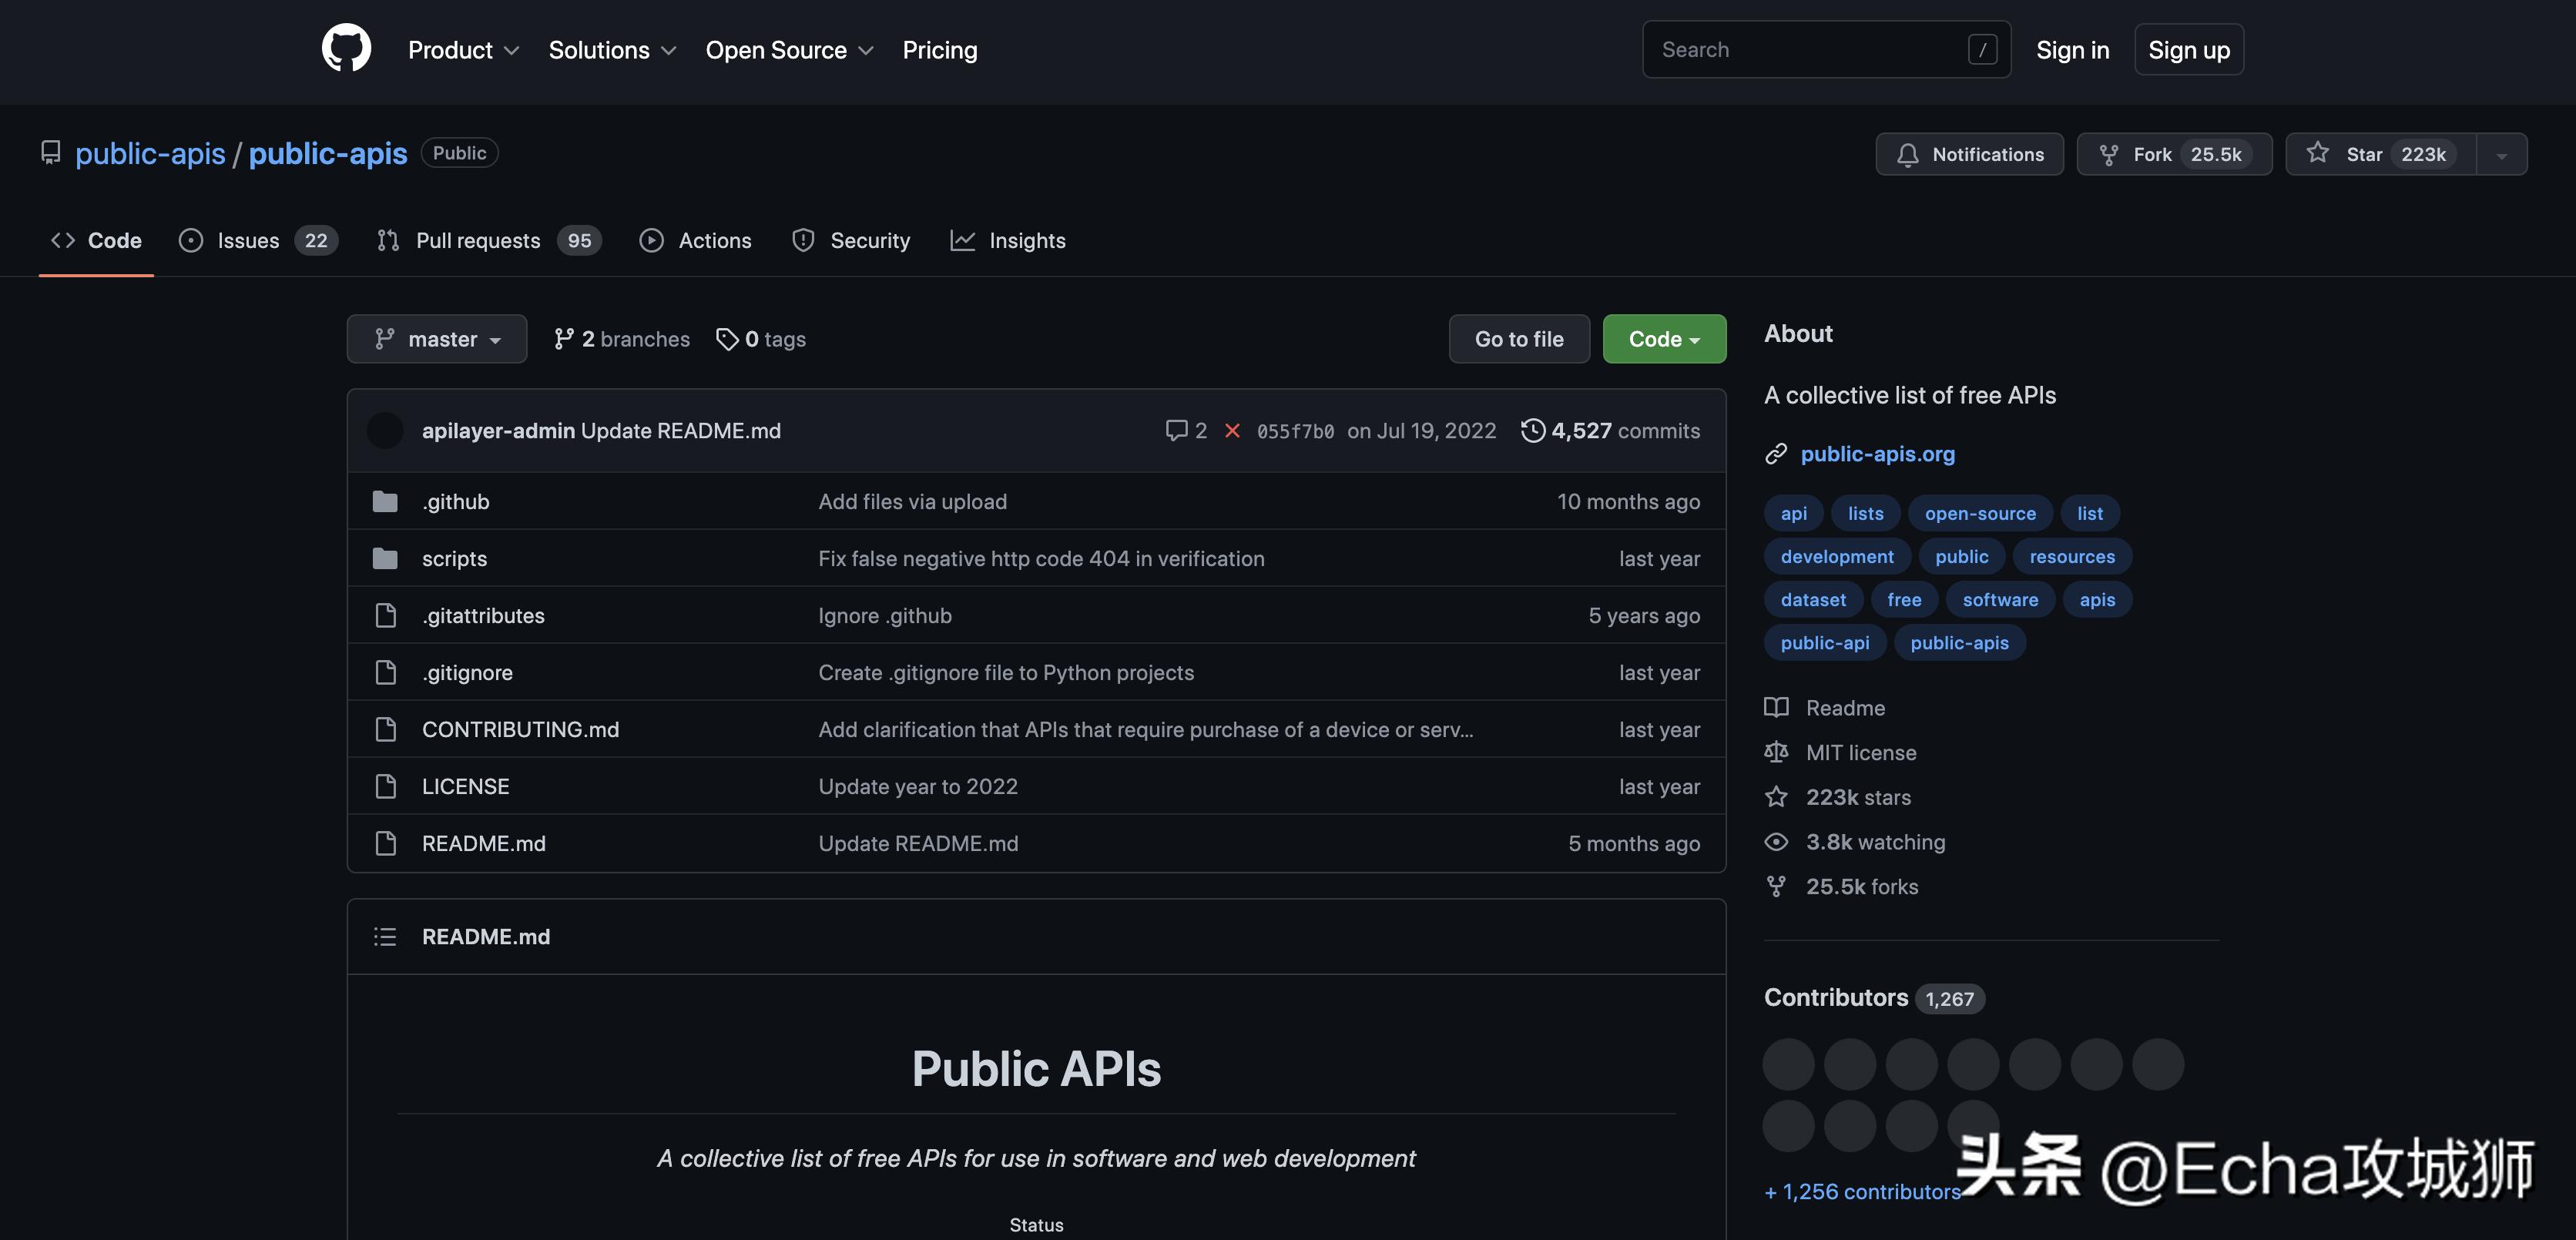Open the public-apis.org website link
The image size is (2576, 1240).
1877,454
